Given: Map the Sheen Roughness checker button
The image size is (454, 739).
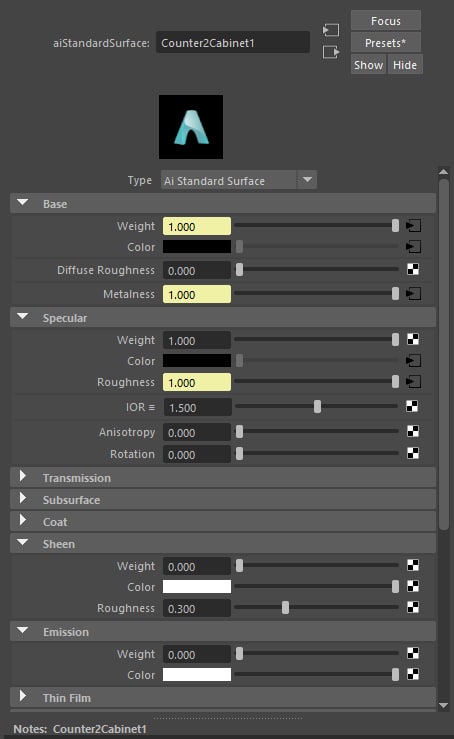Looking at the screenshot, I should pos(413,607).
